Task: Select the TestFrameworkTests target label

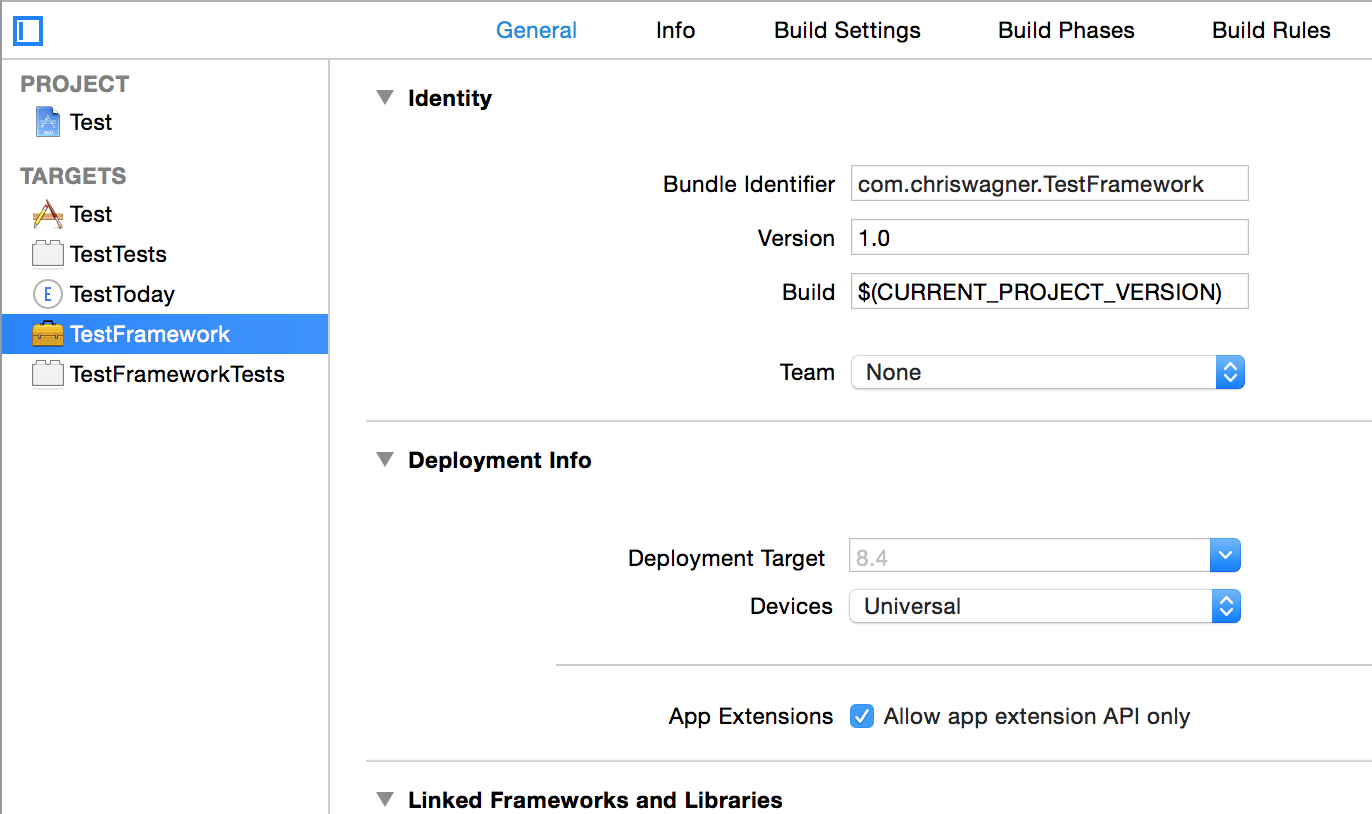Action: coord(177,374)
